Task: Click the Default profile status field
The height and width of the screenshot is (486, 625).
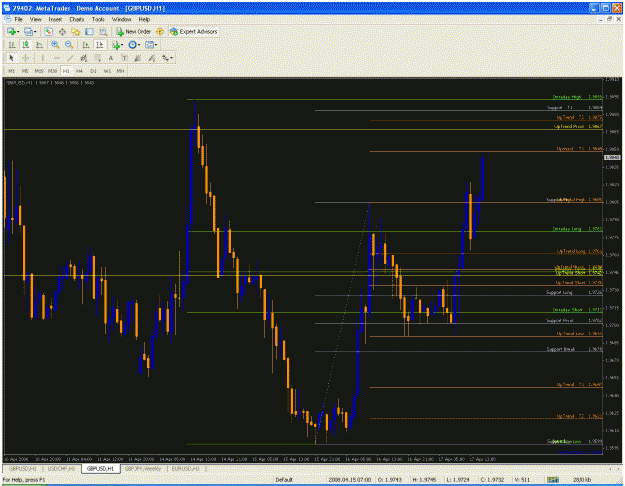Action: pyautogui.click(x=284, y=480)
